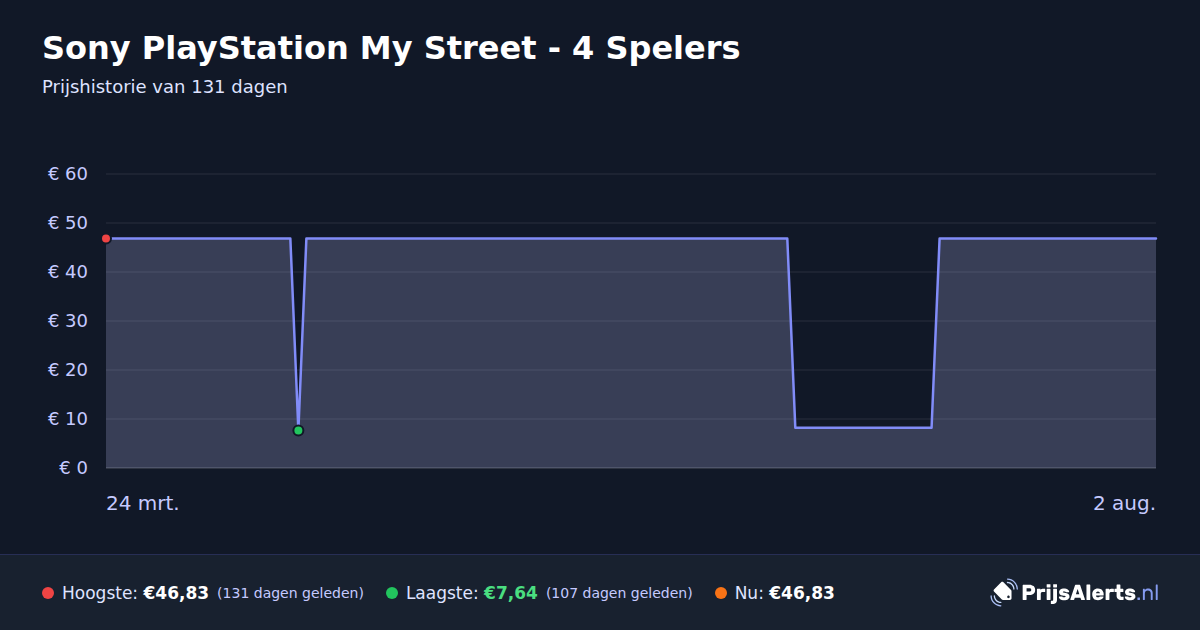Select the red highest-price marker on chart
1200x630 pixels.
pos(106,239)
